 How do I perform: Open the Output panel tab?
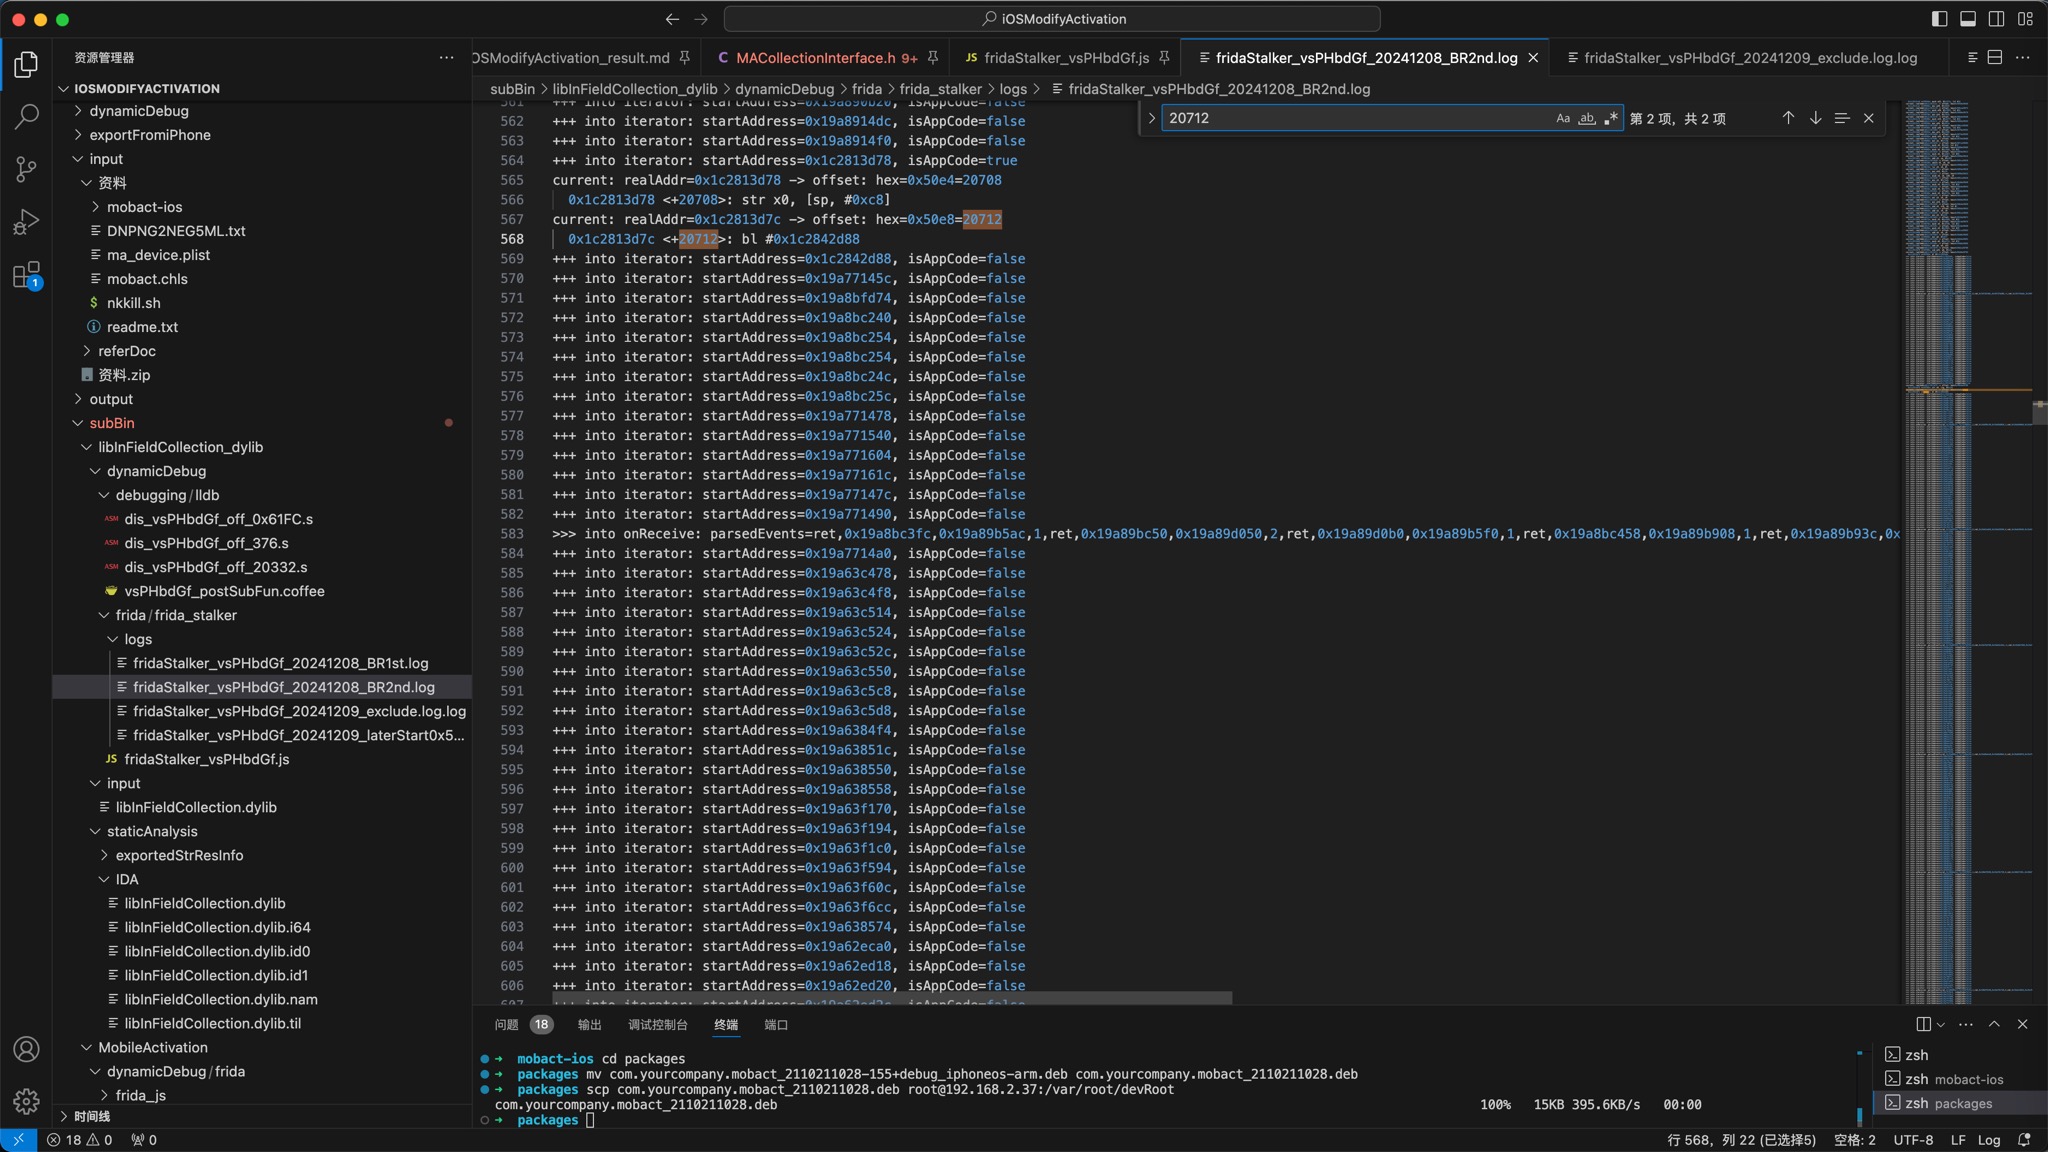tap(590, 1024)
